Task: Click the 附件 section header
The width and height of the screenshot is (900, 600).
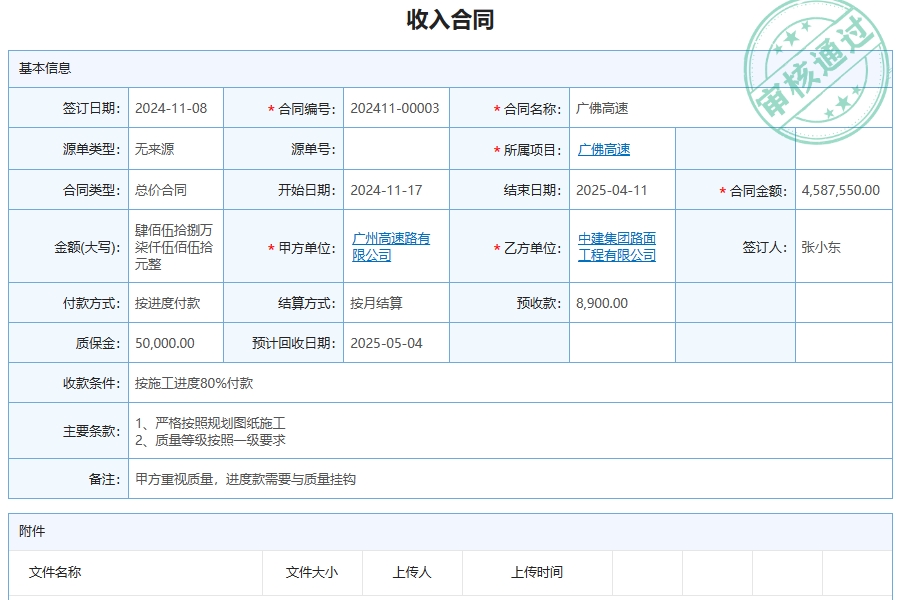Action: [30, 533]
